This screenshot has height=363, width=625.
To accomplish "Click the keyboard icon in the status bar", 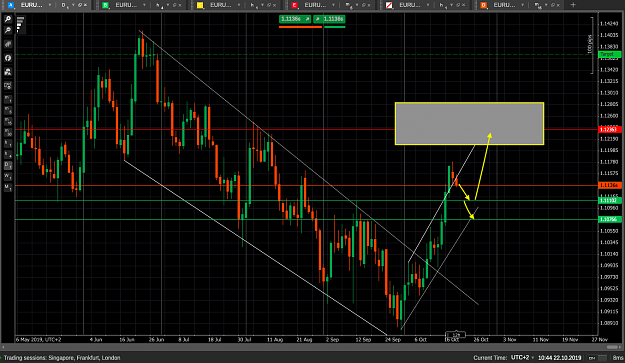I will (592, 358).
